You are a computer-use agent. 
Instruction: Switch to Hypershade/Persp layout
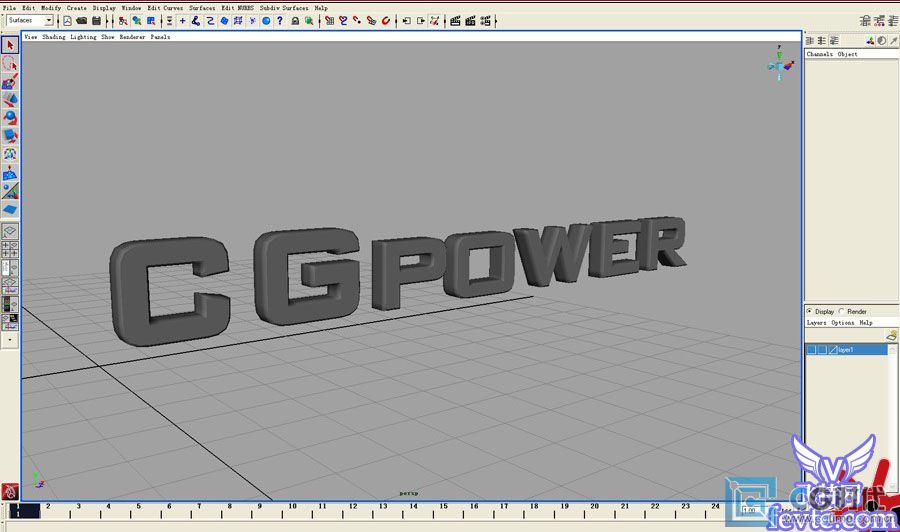pos(10,304)
